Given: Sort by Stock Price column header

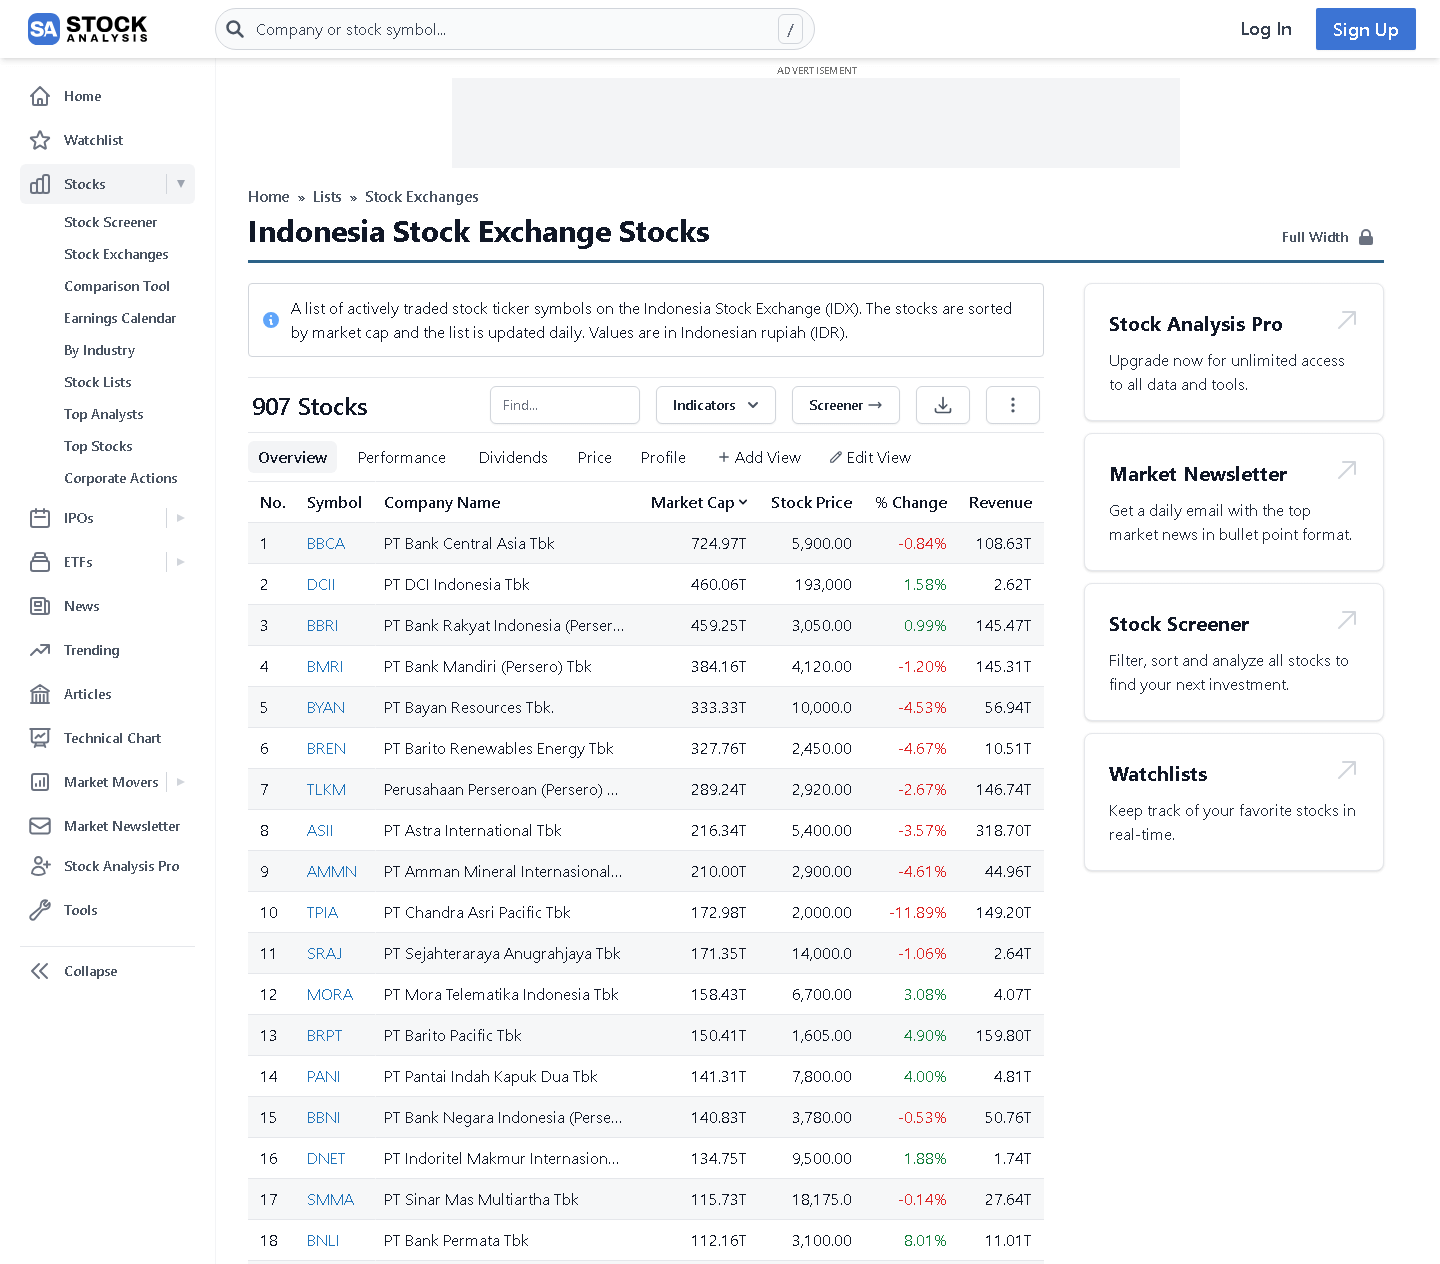Looking at the screenshot, I should click(x=811, y=502).
